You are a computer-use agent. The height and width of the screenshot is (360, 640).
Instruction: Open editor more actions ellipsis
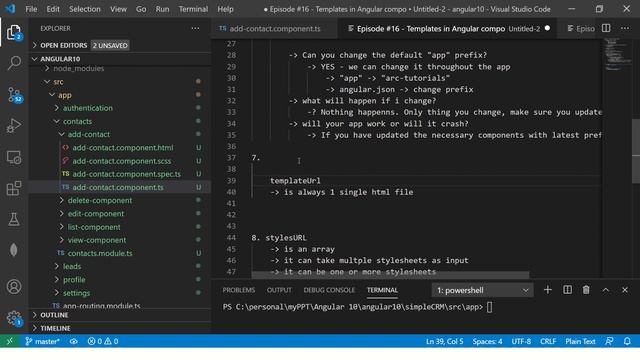(x=625, y=28)
